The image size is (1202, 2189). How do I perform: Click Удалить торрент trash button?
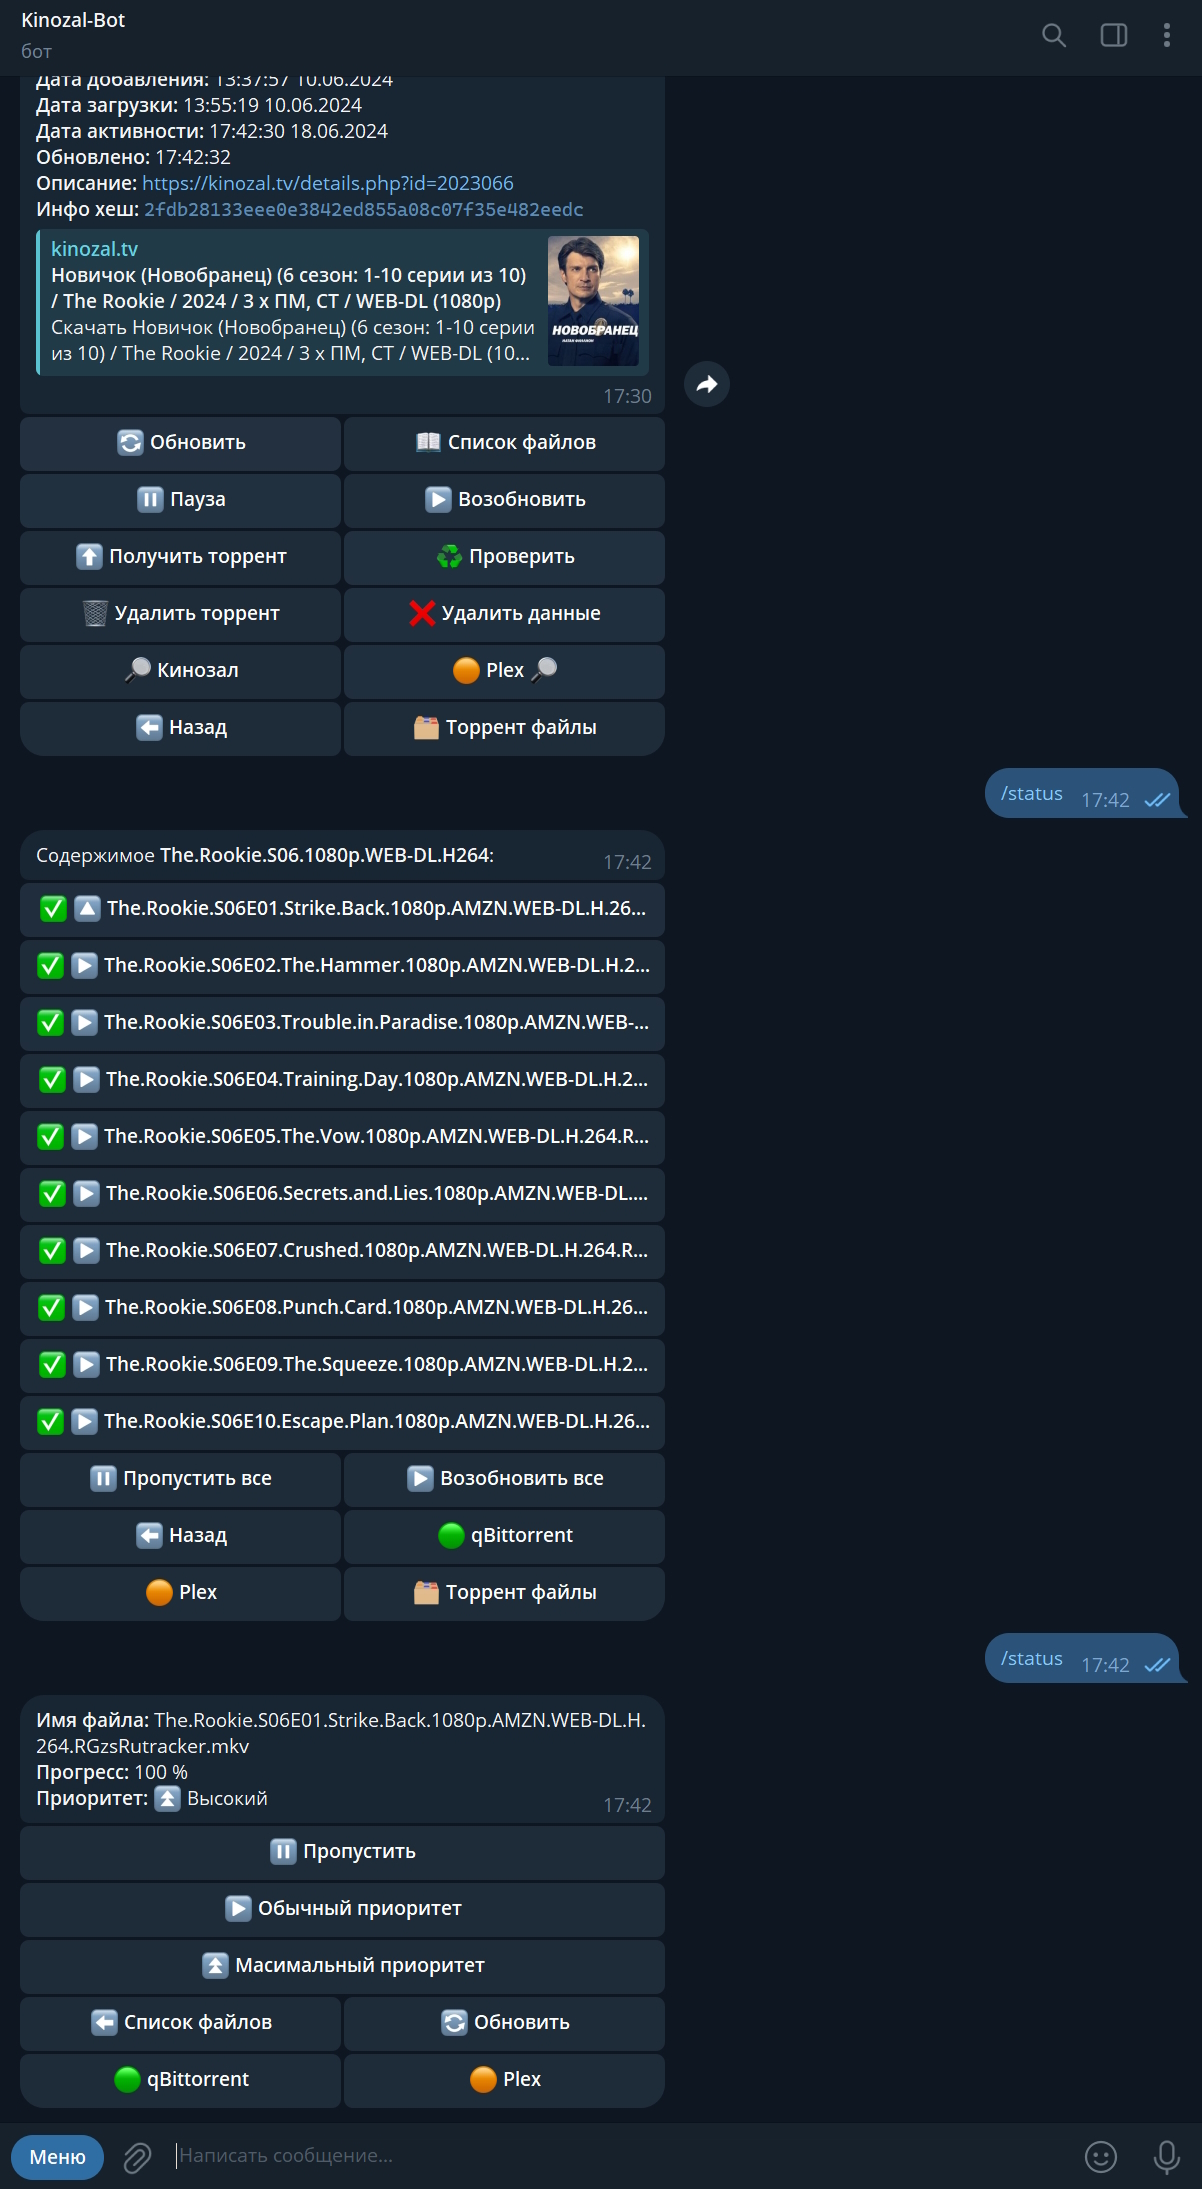180,613
